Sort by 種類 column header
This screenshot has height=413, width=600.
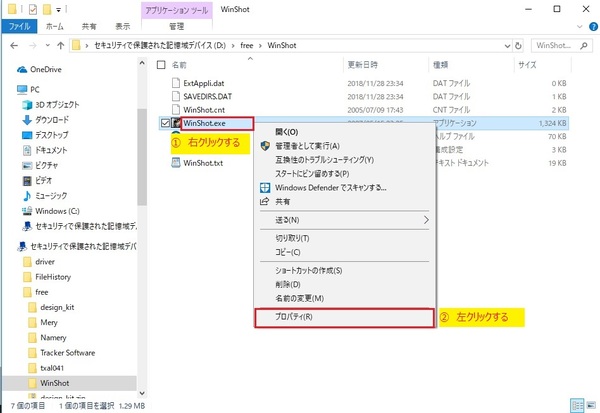[x=471, y=65]
